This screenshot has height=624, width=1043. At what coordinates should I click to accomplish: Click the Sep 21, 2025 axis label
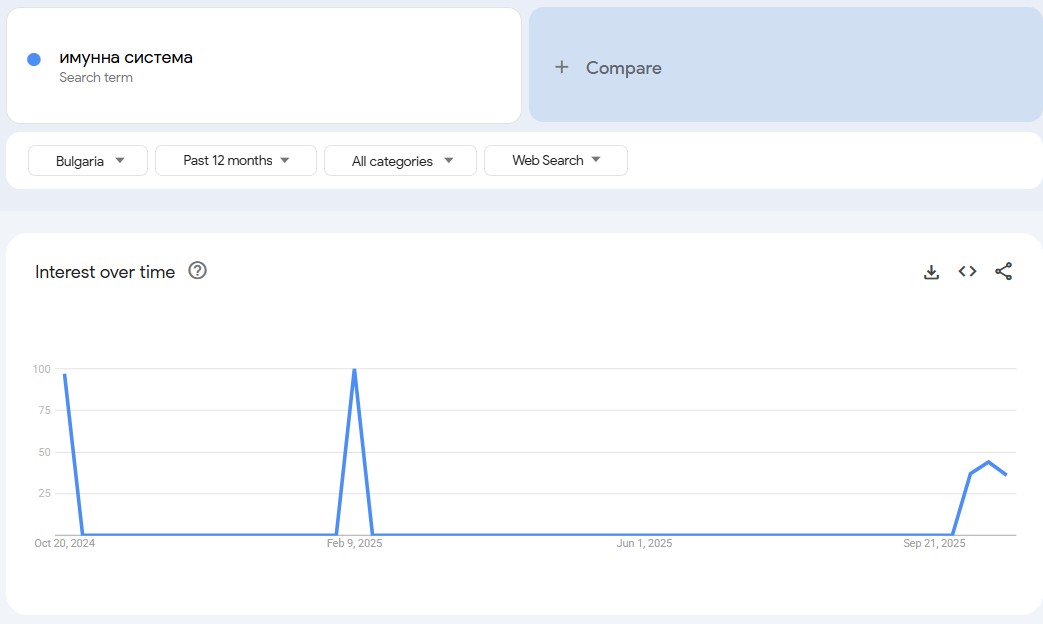pos(934,544)
